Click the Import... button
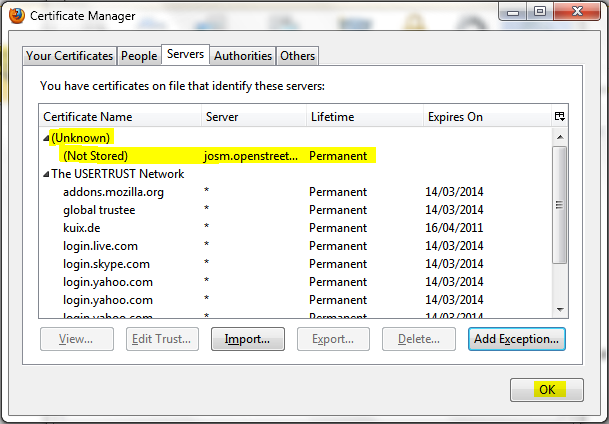The height and width of the screenshot is (424, 609). click(x=247, y=339)
